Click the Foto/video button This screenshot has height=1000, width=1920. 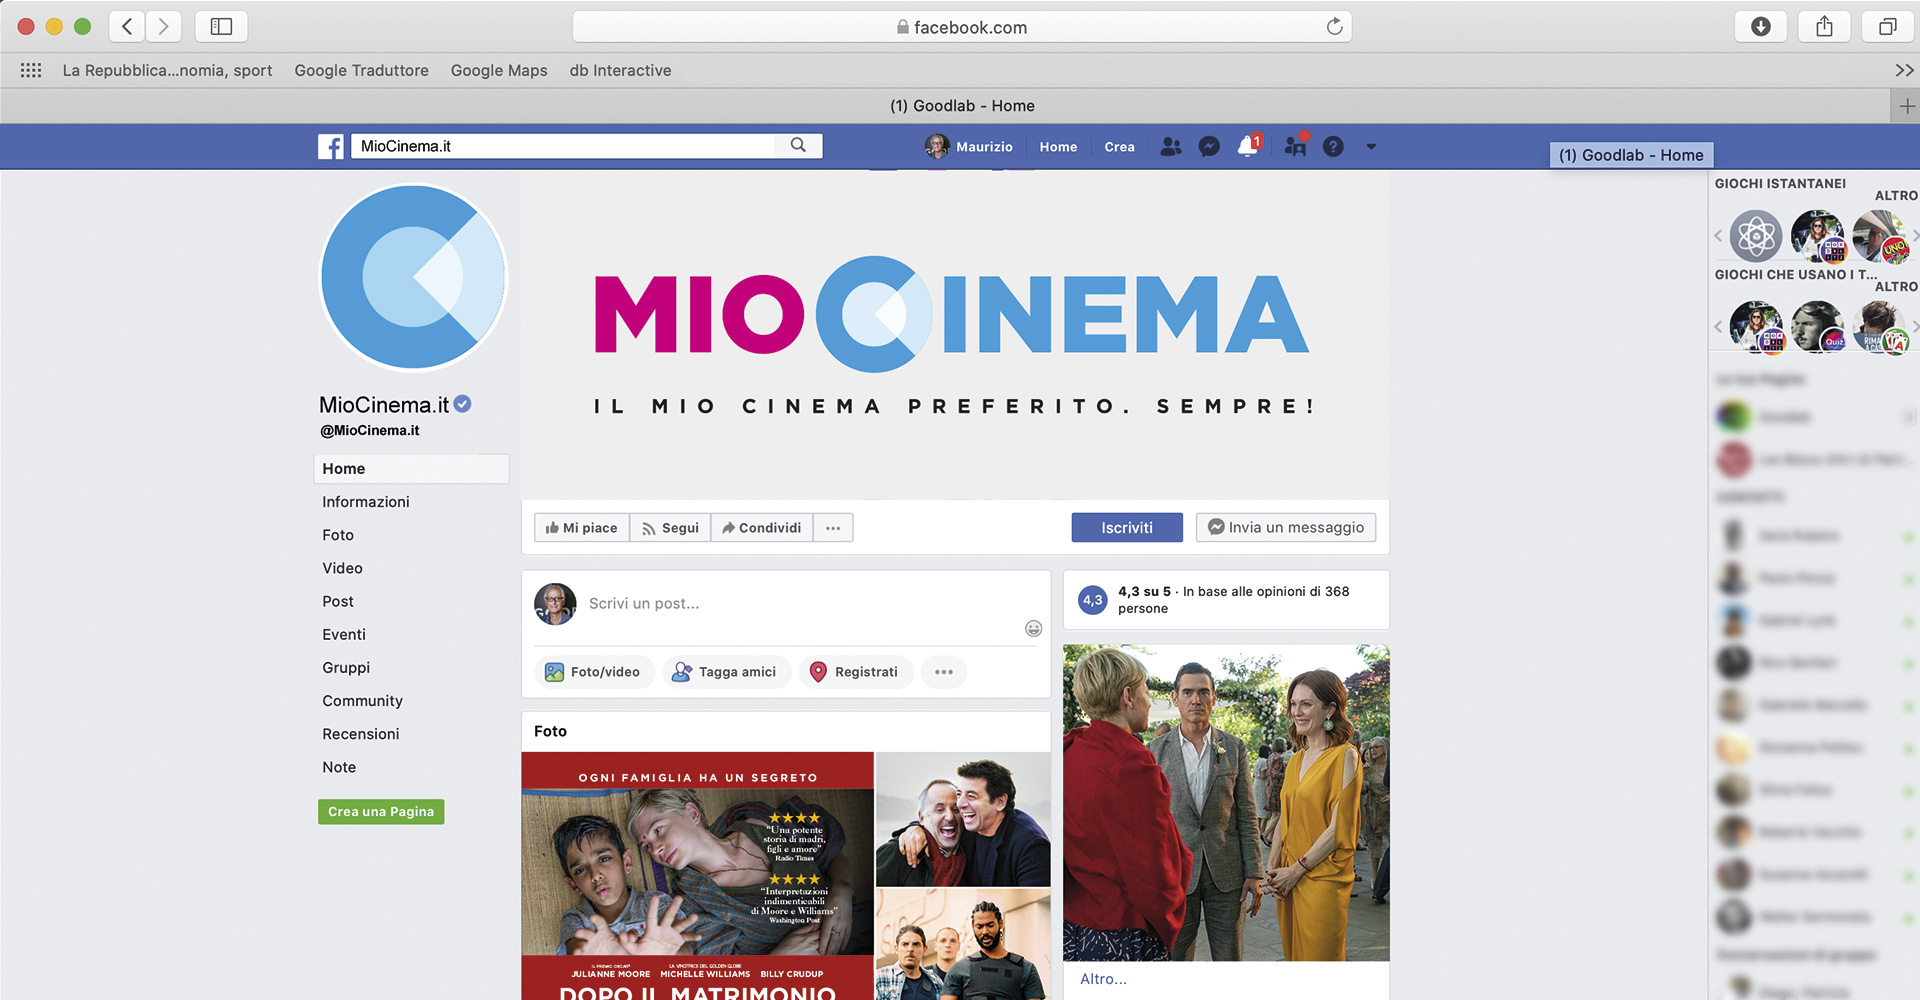(x=593, y=672)
